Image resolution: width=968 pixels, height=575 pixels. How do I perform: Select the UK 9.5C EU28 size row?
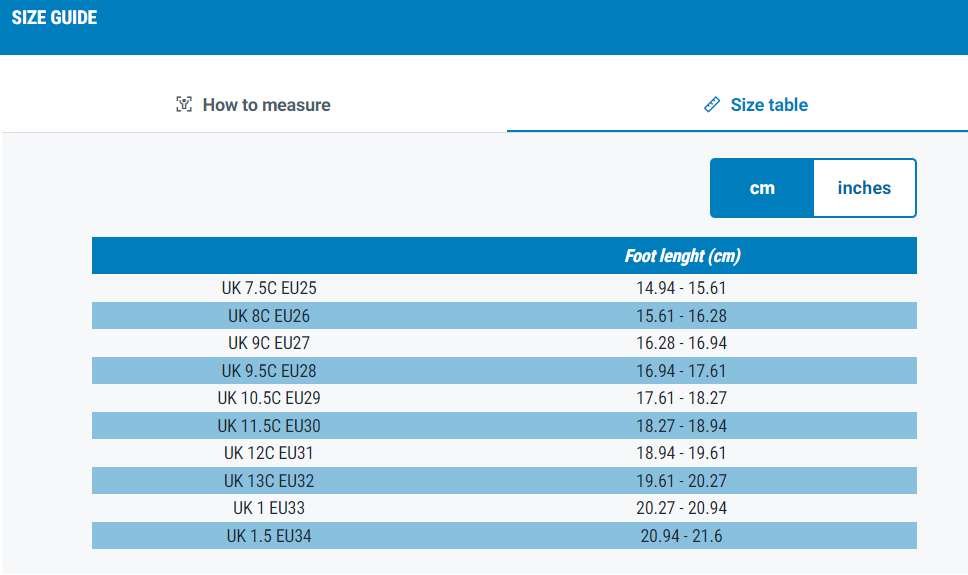(504, 371)
